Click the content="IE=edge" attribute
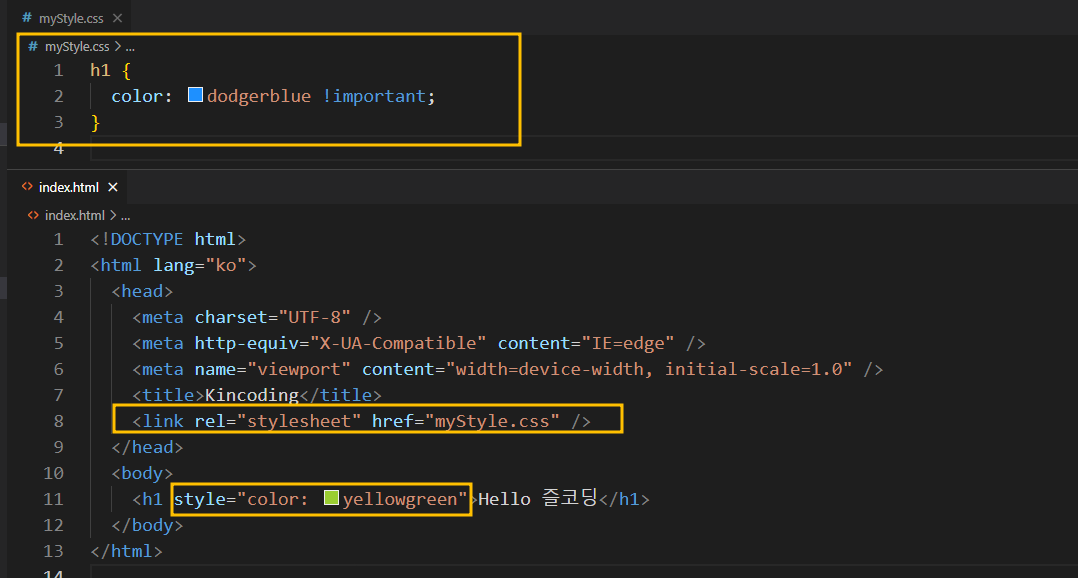The width and height of the screenshot is (1078, 578). click(x=586, y=344)
